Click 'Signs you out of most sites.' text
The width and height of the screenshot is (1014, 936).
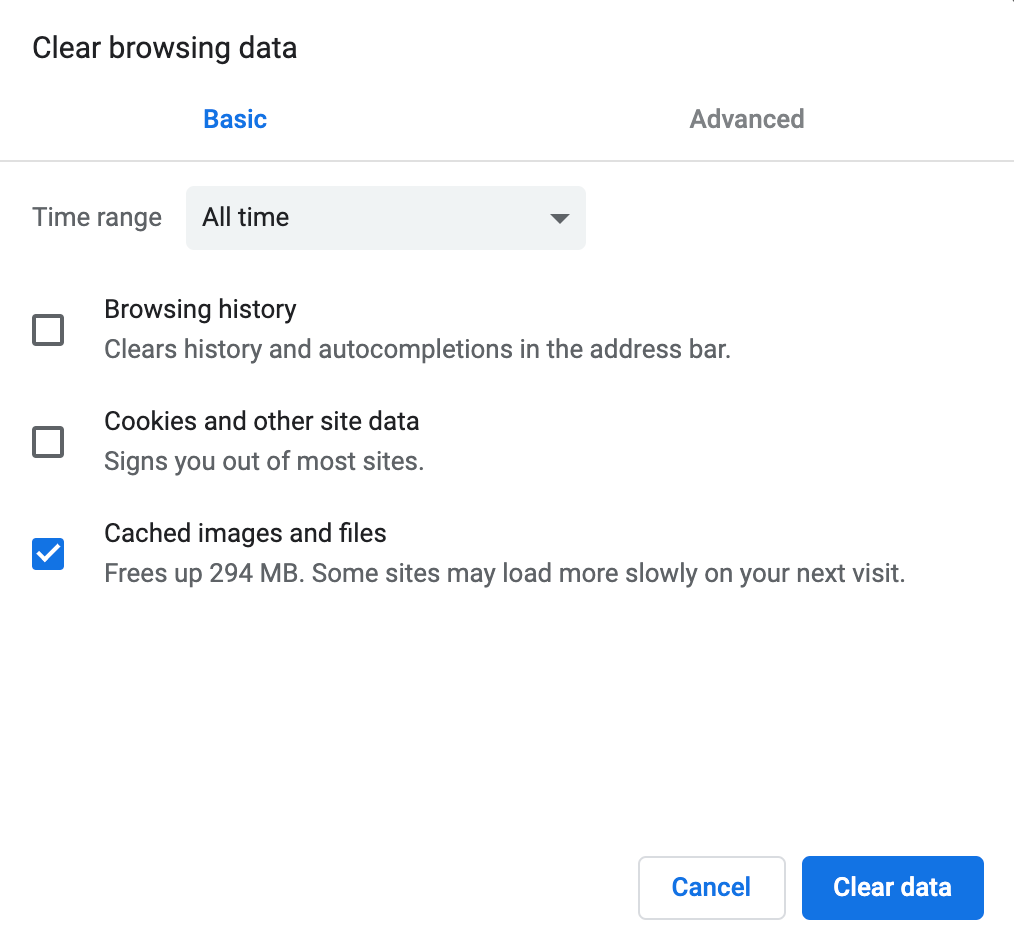click(264, 461)
